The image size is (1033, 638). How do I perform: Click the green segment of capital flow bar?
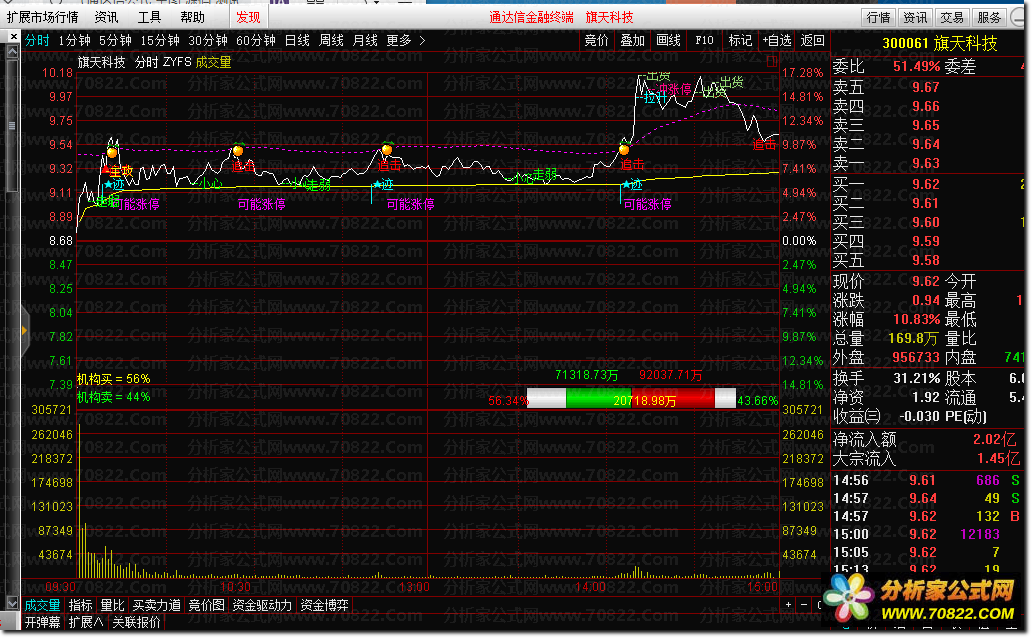click(598, 398)
